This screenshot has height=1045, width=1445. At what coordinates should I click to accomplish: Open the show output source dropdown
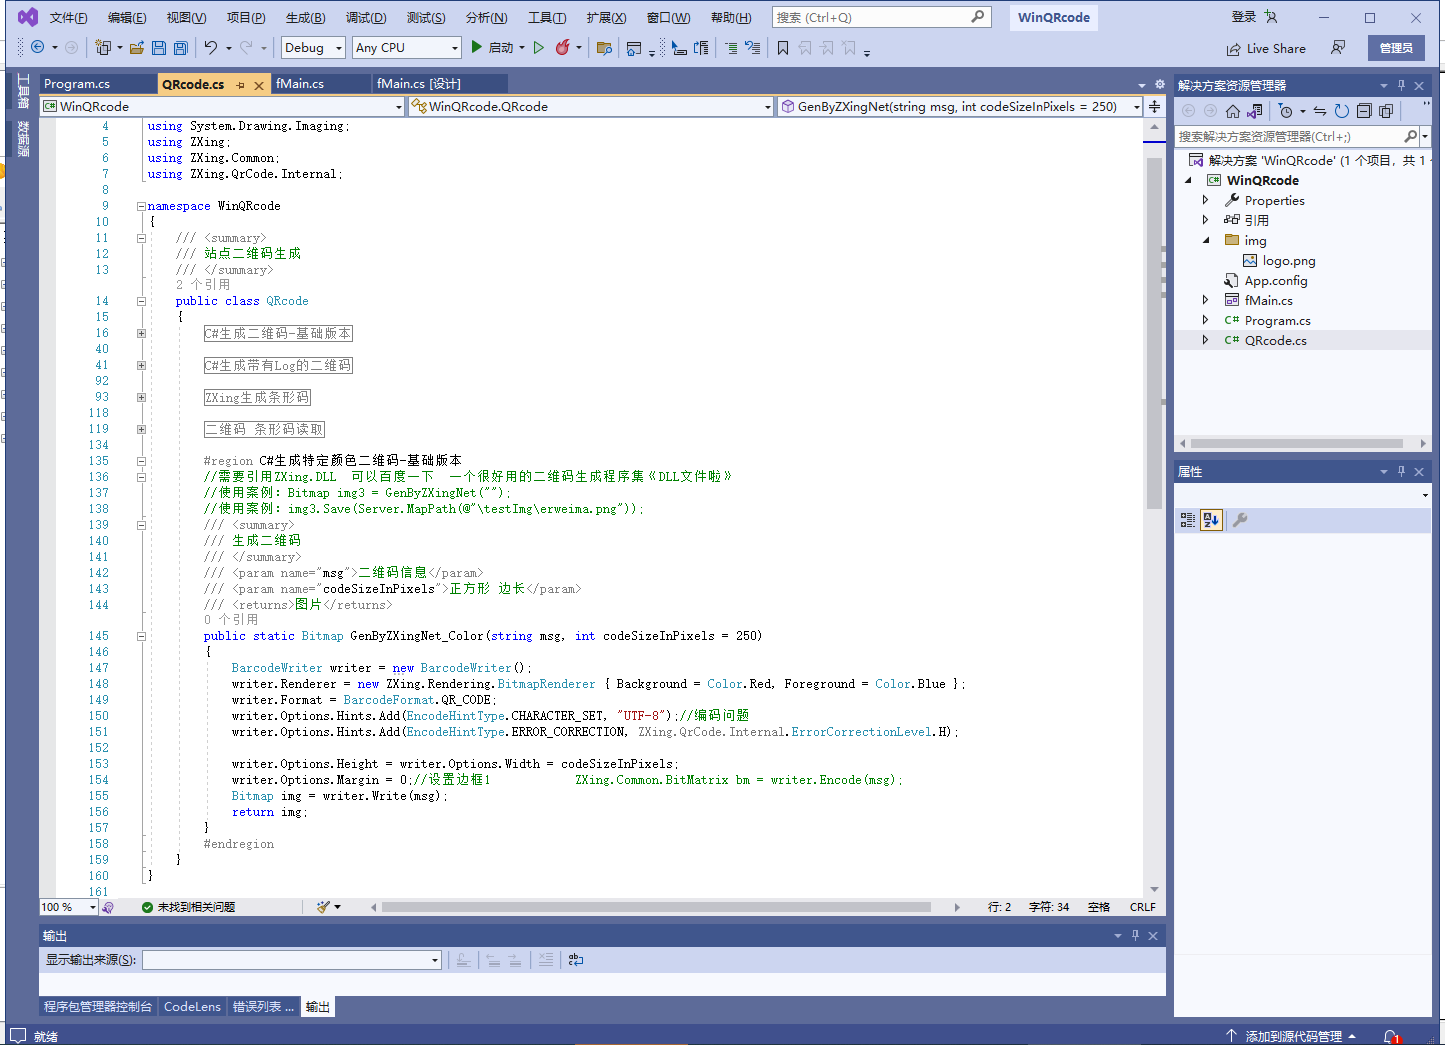292,960
